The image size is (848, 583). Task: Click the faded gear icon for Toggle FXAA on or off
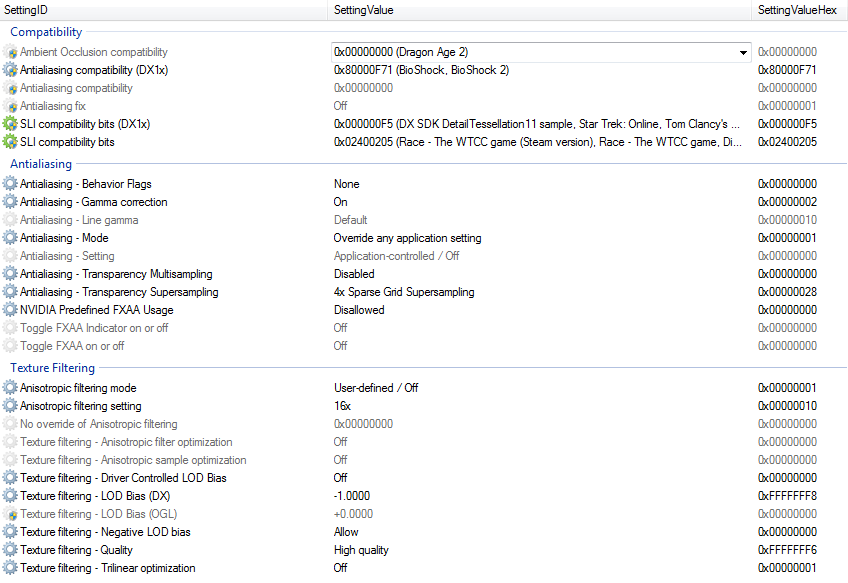(10, 346)
